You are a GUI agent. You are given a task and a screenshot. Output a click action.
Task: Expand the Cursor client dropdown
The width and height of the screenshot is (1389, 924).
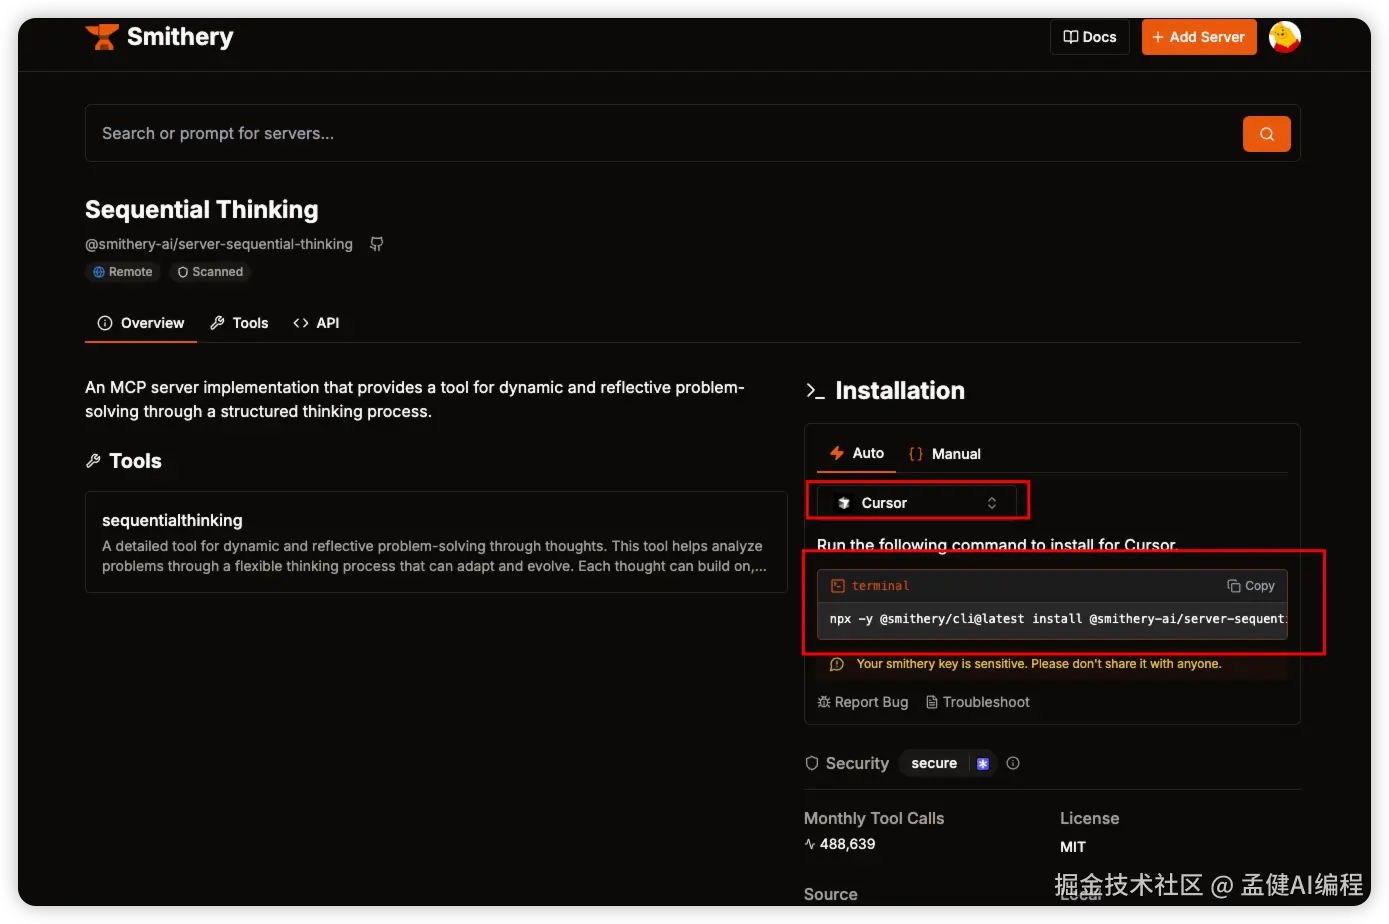(x=917, y=502)
